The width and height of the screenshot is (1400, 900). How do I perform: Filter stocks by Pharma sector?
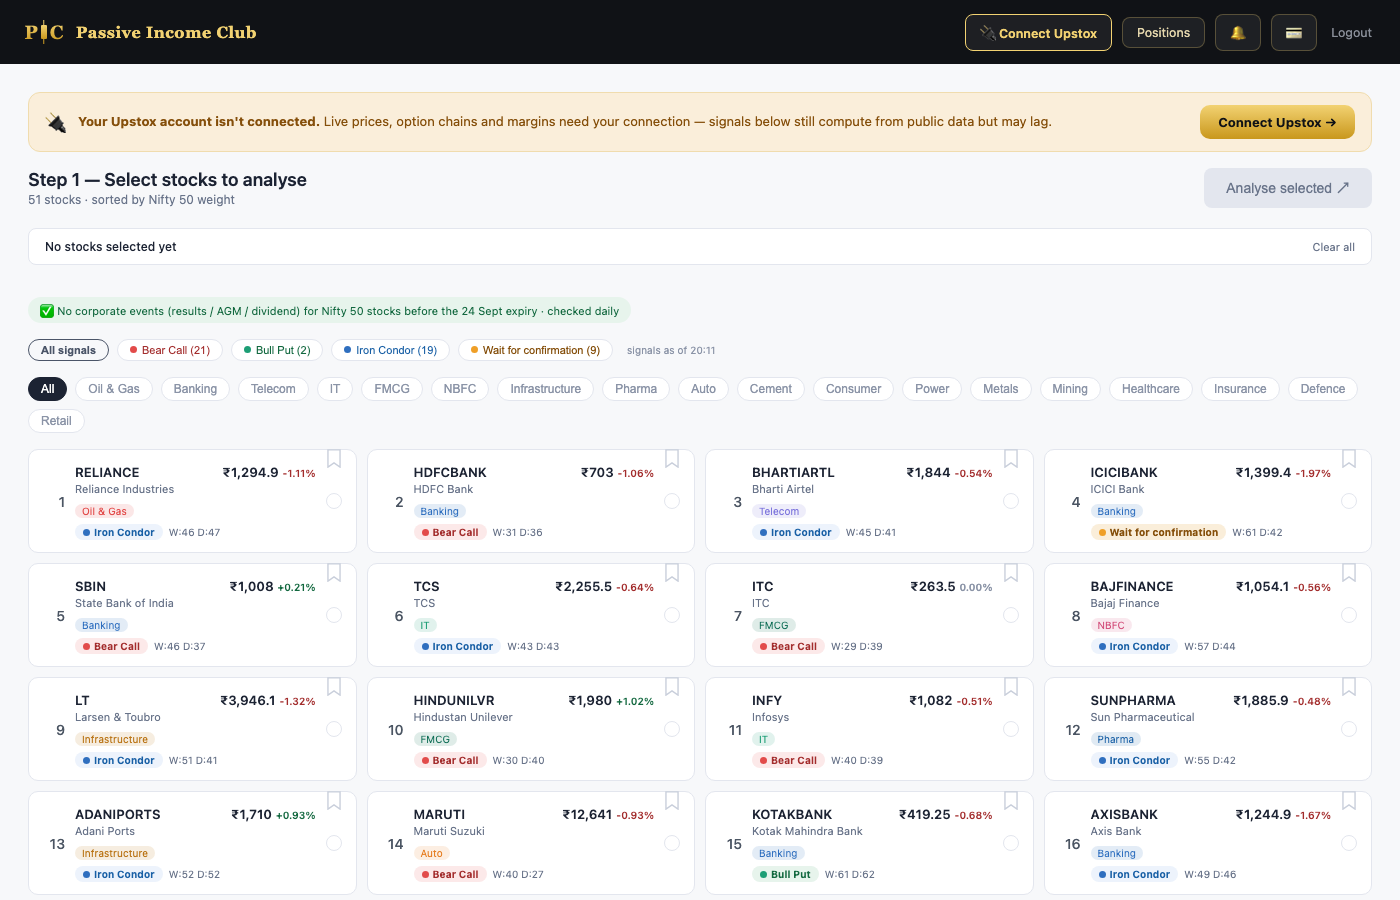point(636,389)
